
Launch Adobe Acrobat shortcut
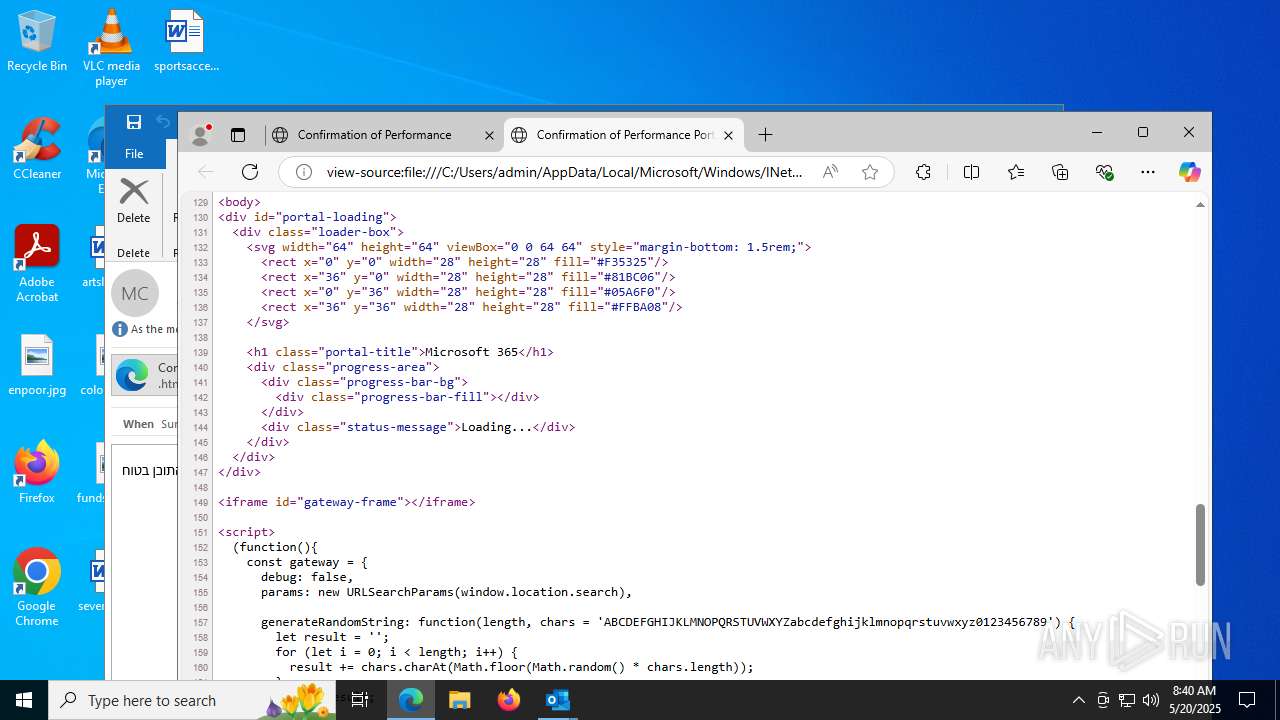point(37,264)
